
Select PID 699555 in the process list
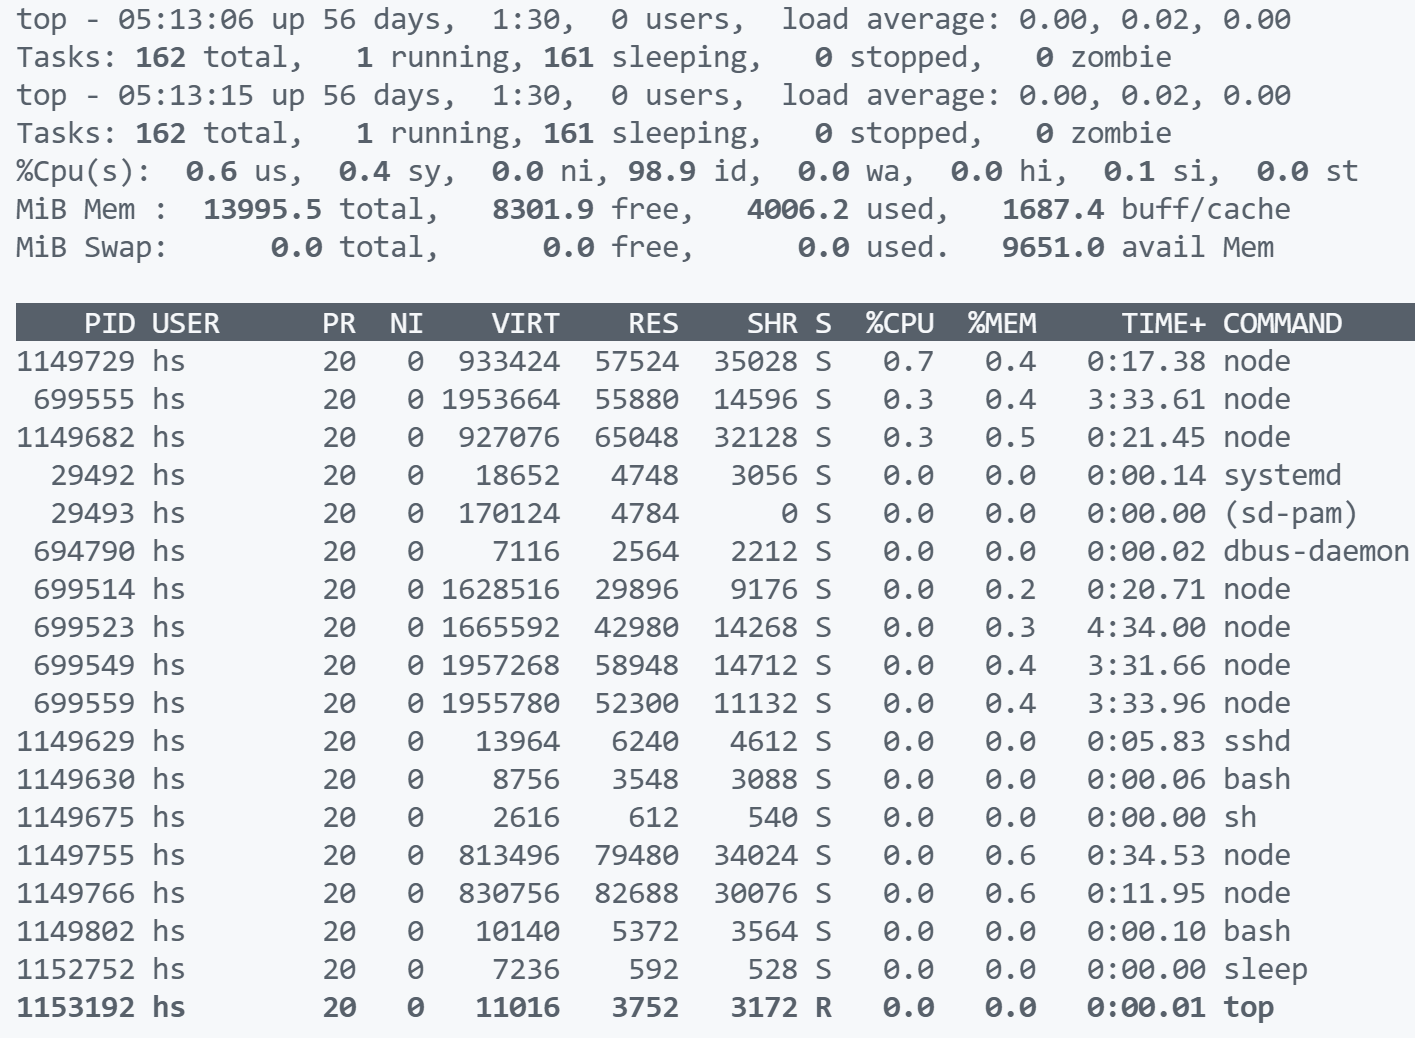[x=84, y=399]
